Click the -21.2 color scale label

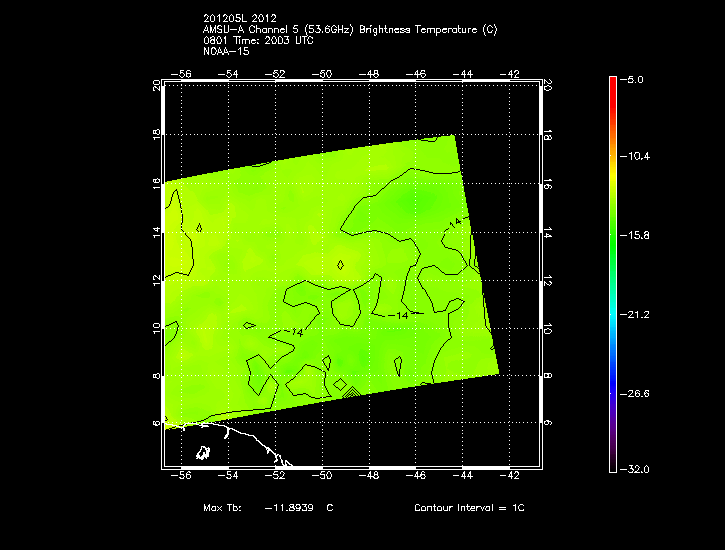(x=636, y=314)
